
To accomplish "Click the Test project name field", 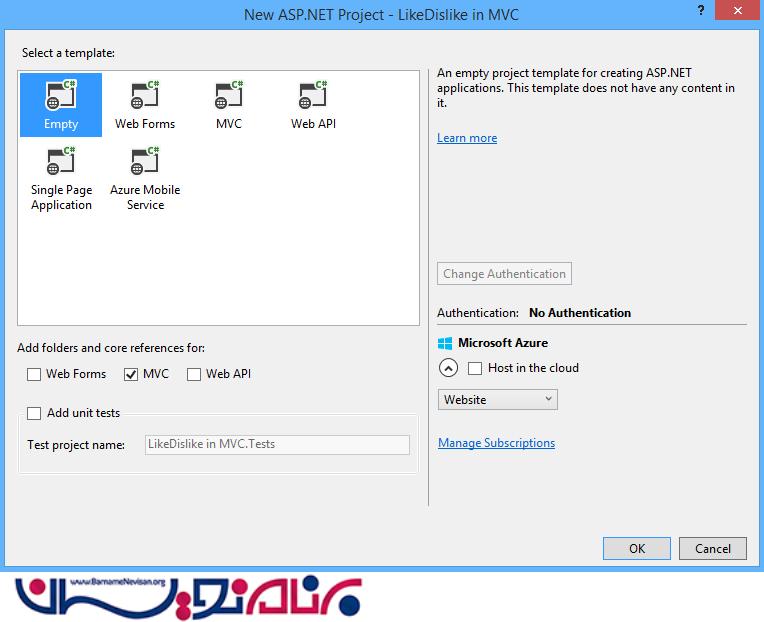I will [275, 445].
